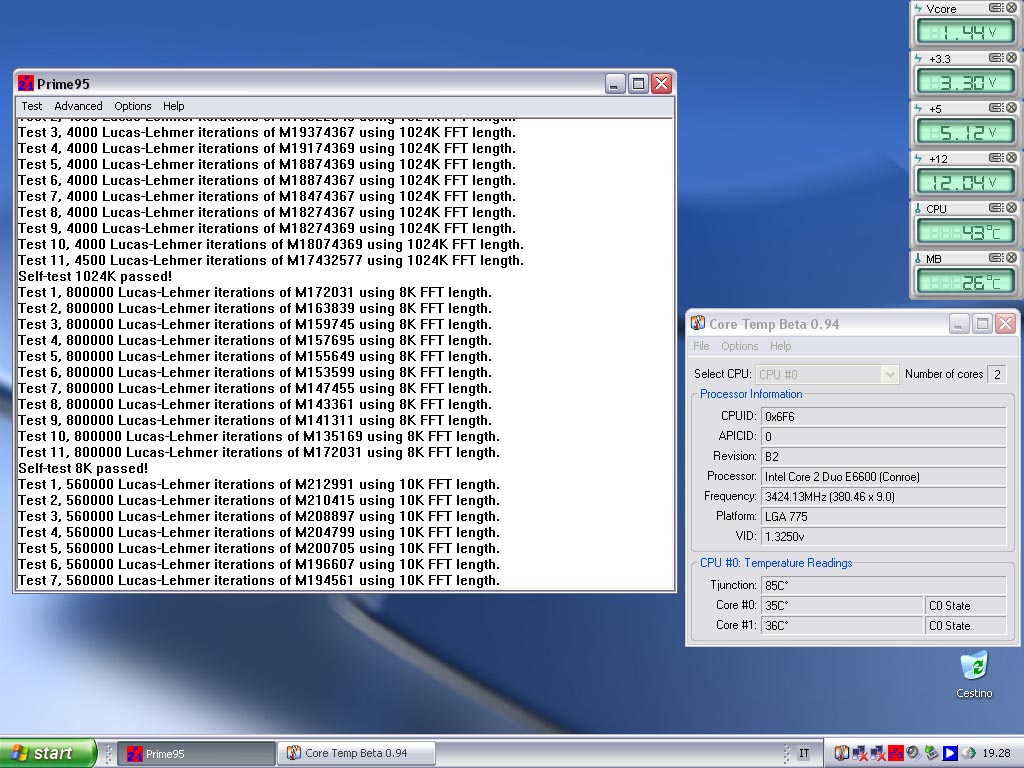The height and width of the screenshot is (768, 1024).
Task: Close the +12 voltage gauge
Action: pos(1011,158)
